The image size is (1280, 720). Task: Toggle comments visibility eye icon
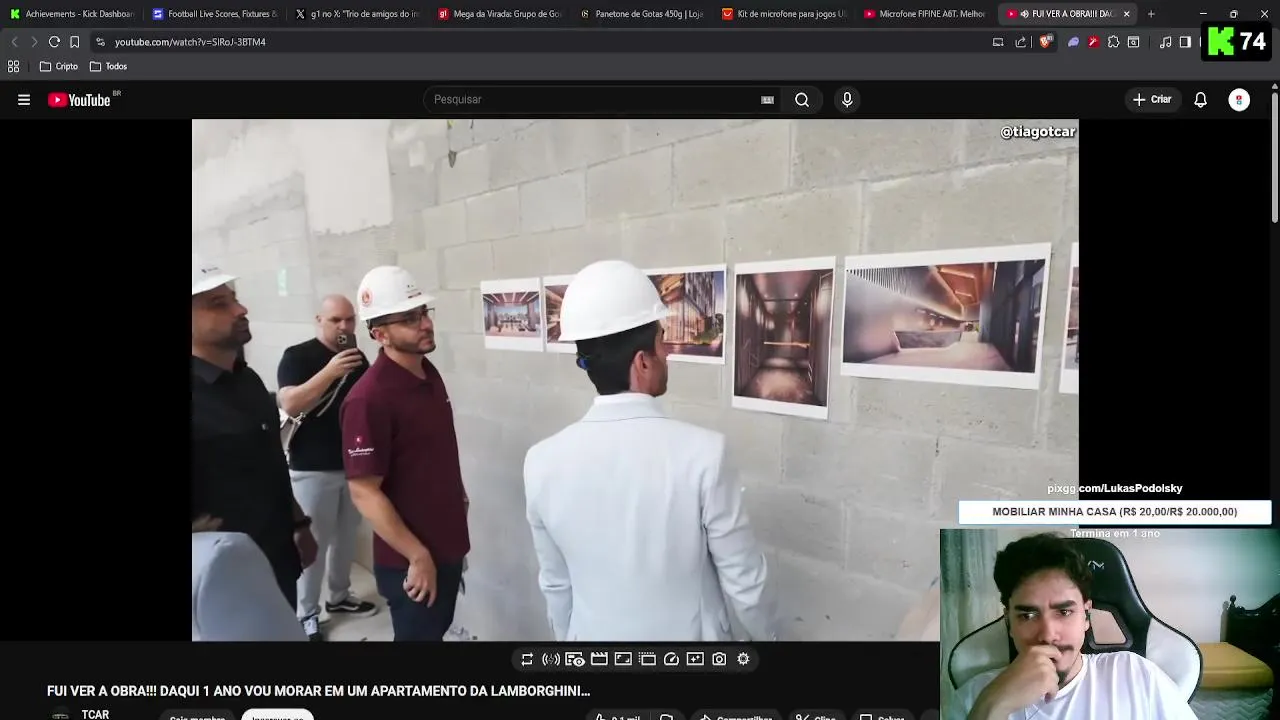click(x=575, y=659)
